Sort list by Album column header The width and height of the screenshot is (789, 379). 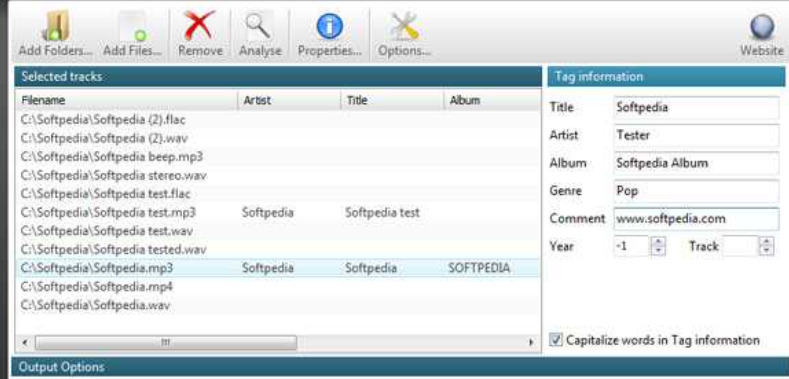[x=492, y=100]
